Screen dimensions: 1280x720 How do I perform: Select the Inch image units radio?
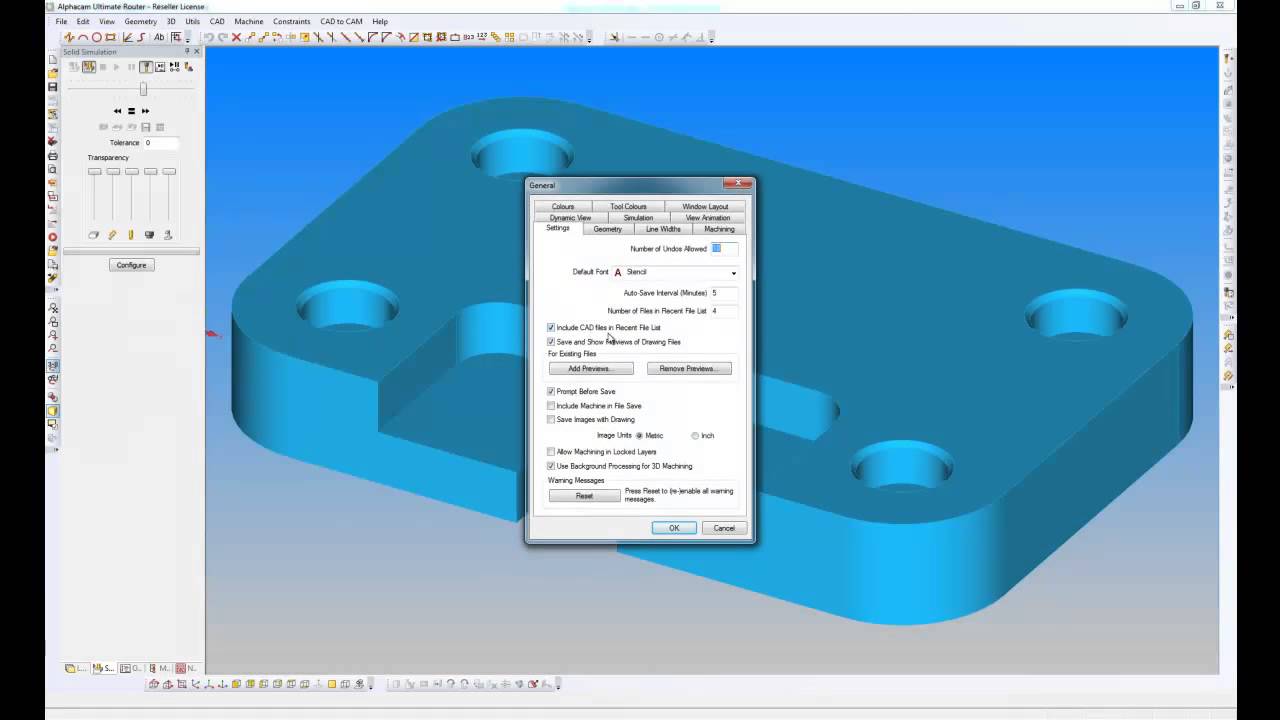tap(695, 436)
